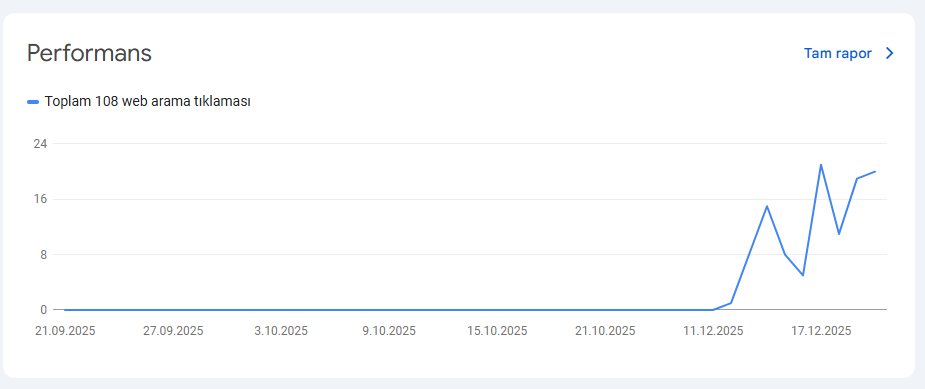925x389 pixels.
Task: Click the 8 label on the vertical axis
Action: tap(43, 254)
